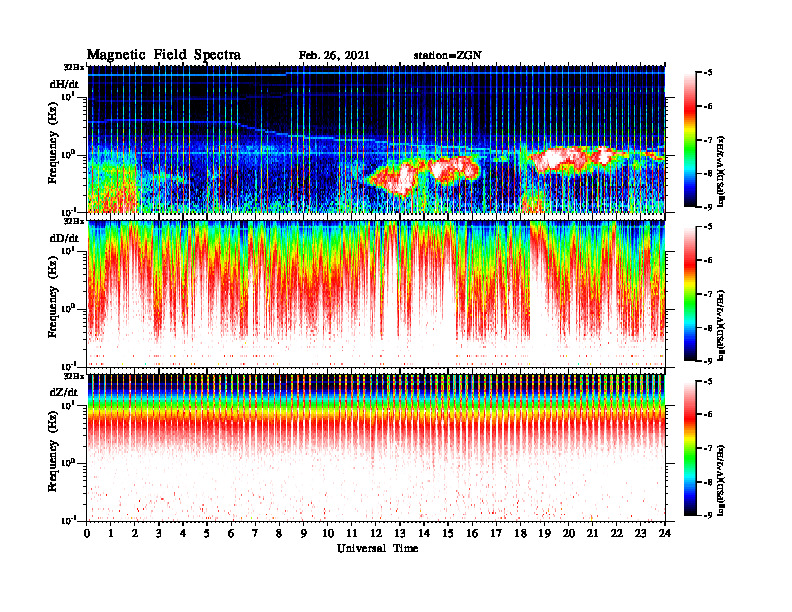Click log PSD unit label beside dD/dt color scale
The height and width of the screenshot is (612, 792).
pos(722,325)
